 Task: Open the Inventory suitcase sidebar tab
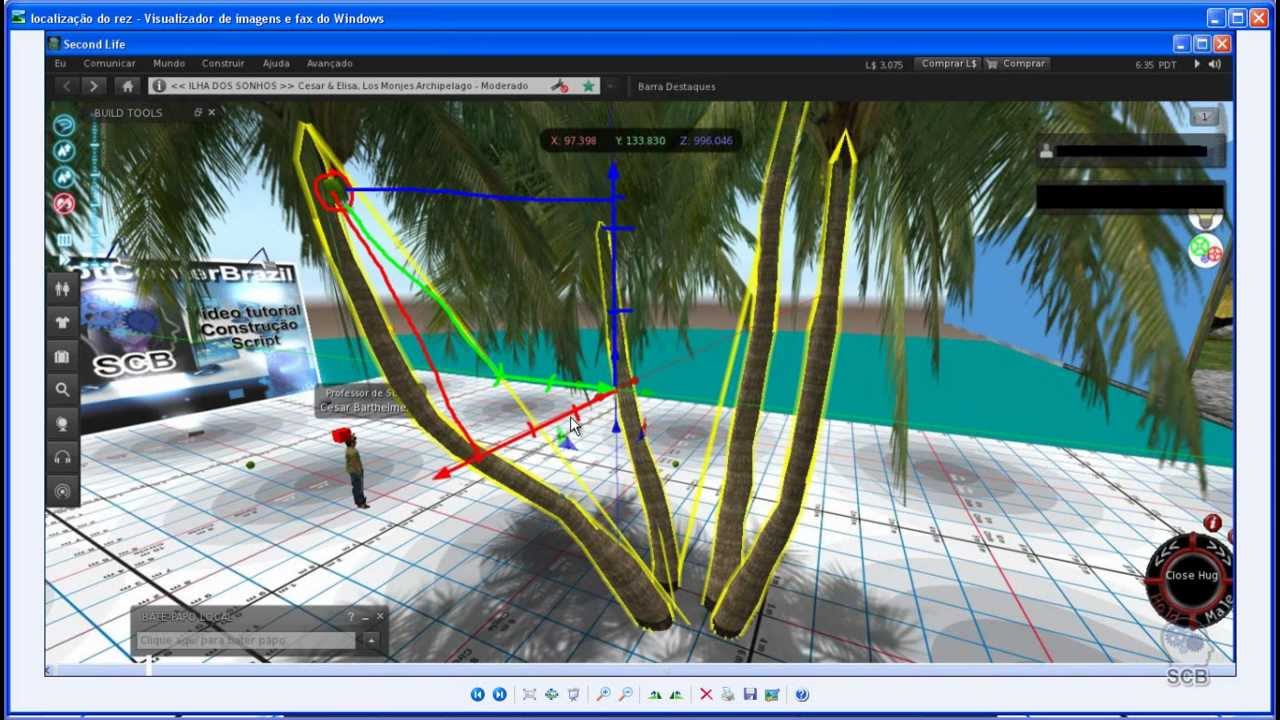(63, 357)
